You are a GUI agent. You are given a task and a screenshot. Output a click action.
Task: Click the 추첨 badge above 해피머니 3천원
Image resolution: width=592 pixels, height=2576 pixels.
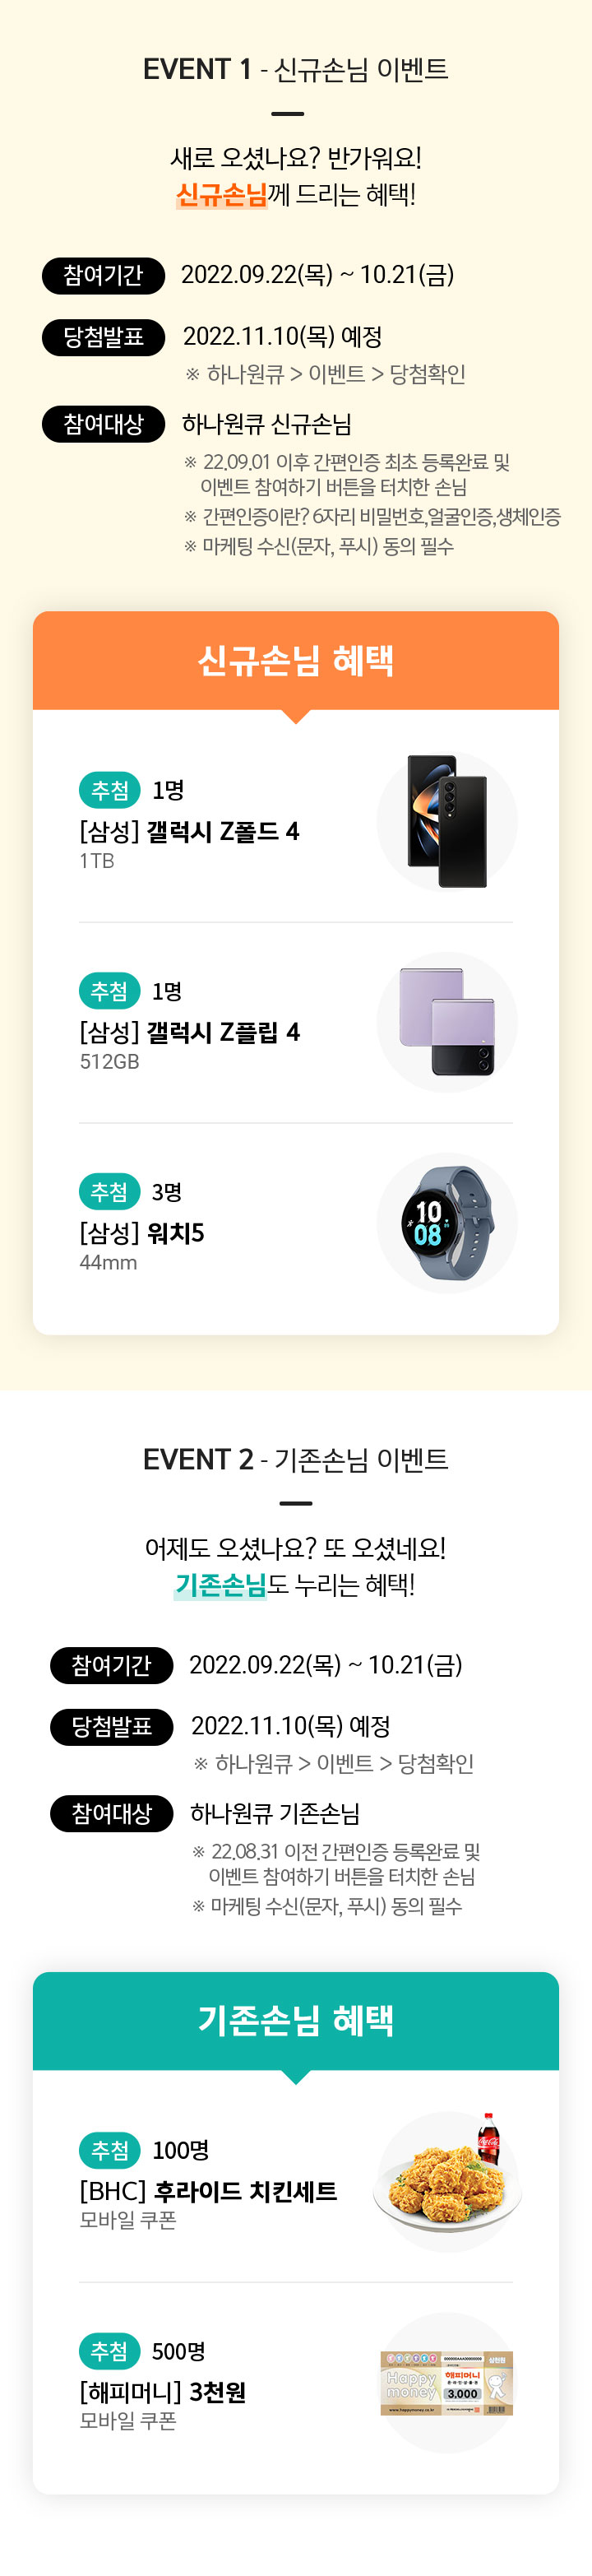pos(109,2351)
